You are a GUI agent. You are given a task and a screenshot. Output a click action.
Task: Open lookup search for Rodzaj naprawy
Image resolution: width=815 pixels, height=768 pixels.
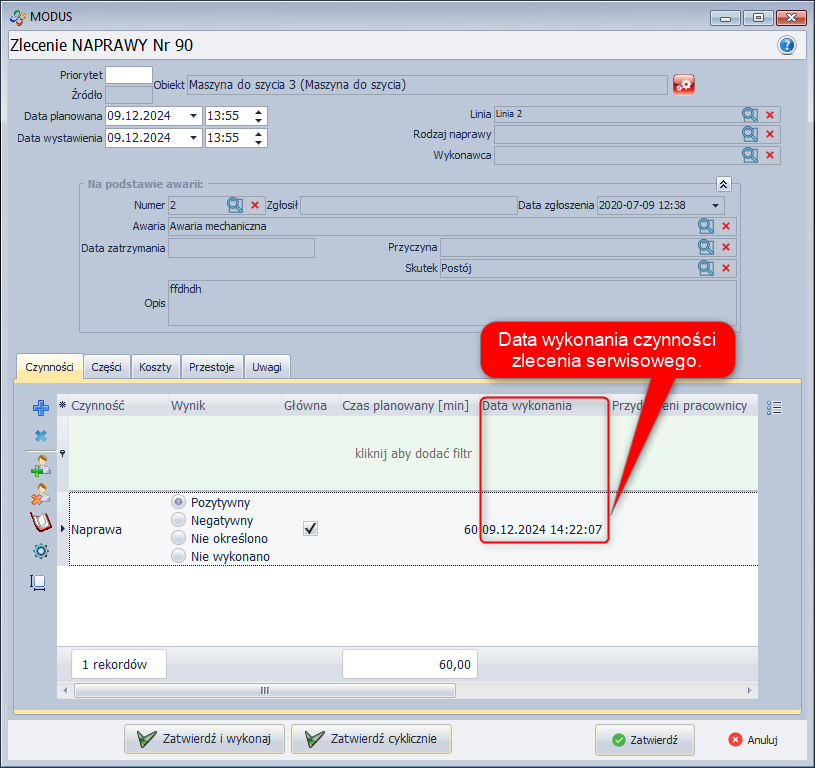pyautogui.click(x=749, y=135)
